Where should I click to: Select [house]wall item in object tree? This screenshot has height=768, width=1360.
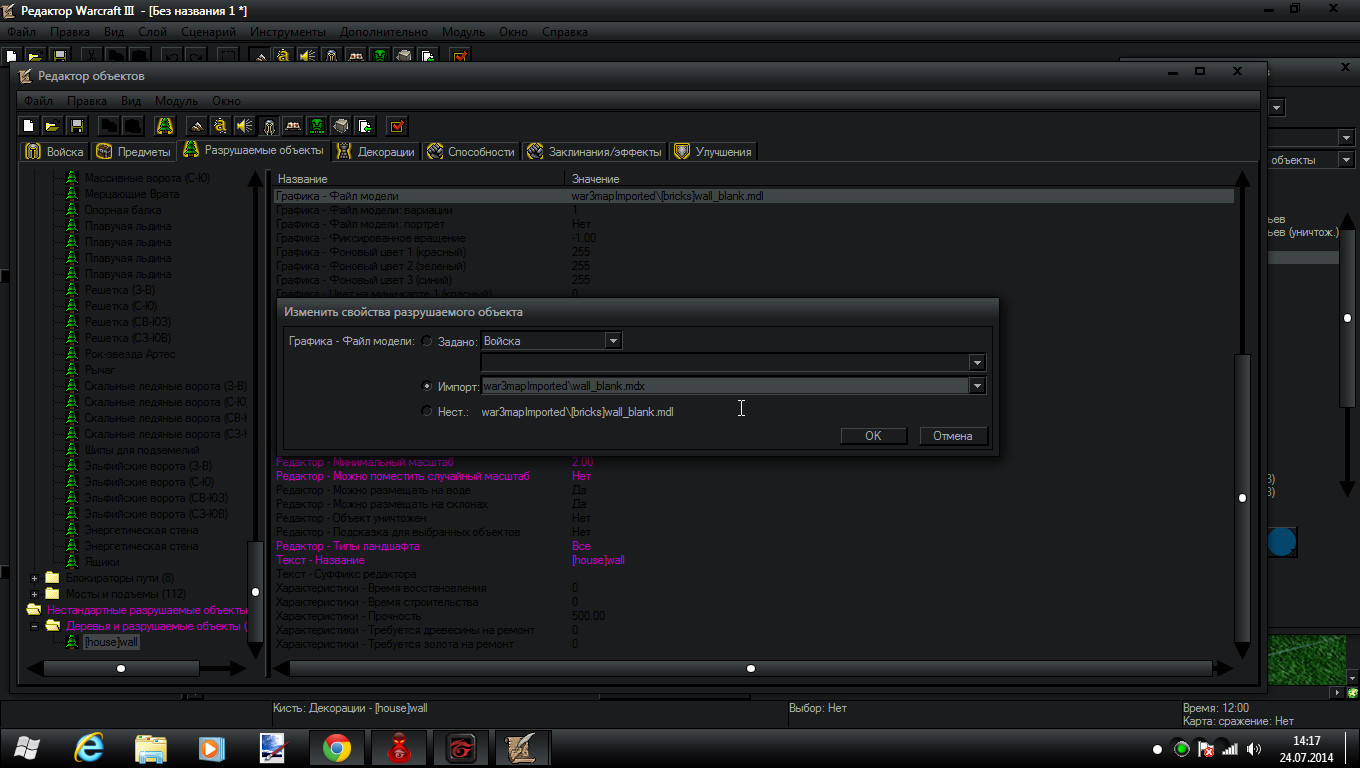pos(111,642)
